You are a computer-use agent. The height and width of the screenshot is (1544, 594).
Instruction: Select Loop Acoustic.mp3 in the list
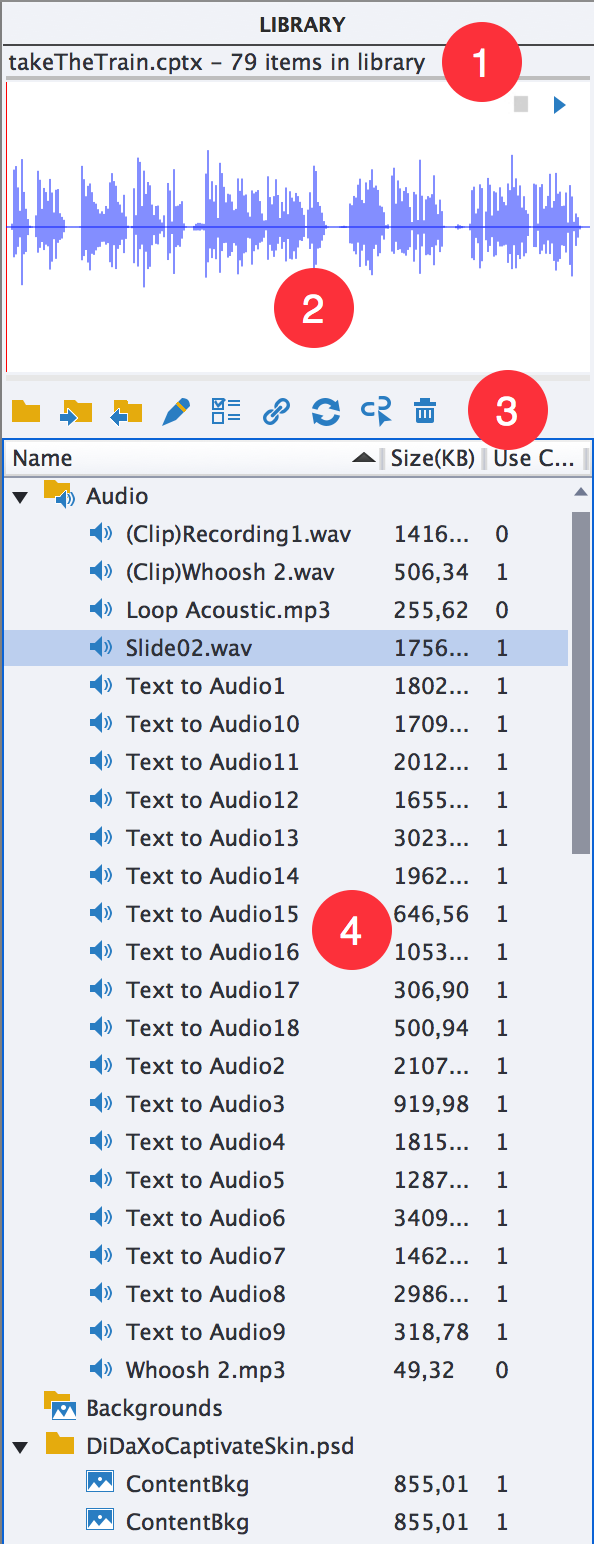[x=228, y=610]
